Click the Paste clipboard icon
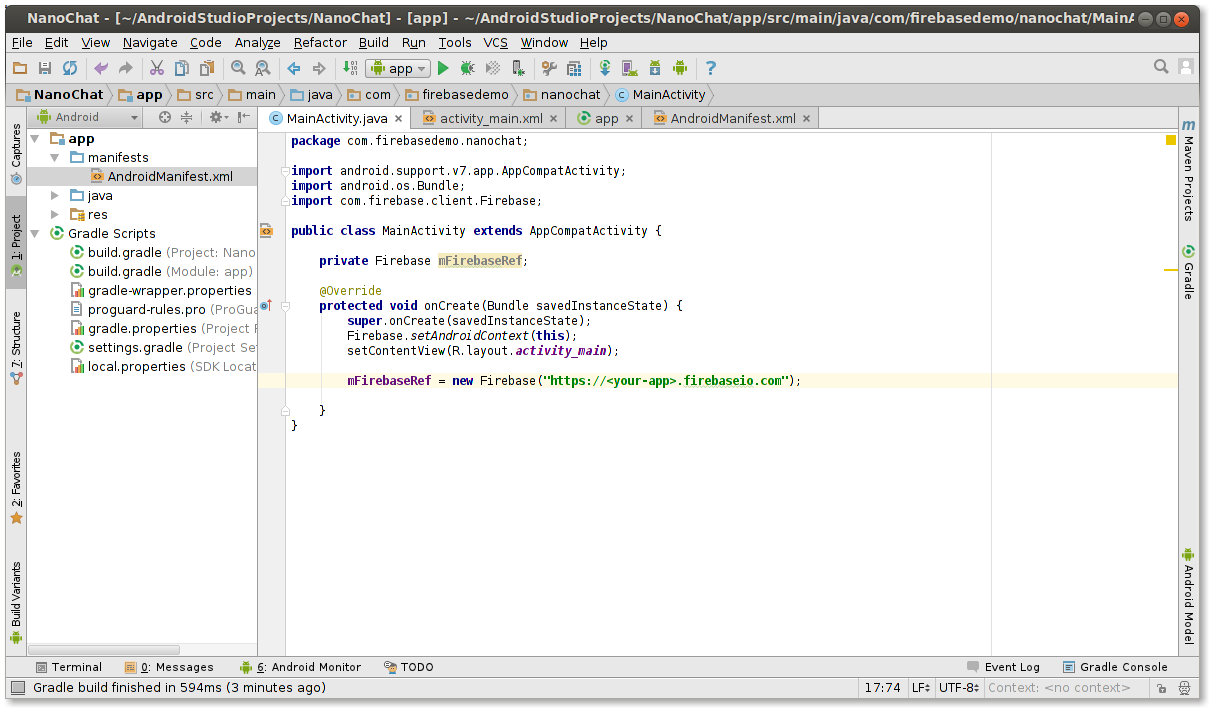The image size is (1209, 708). tap(207, 68)
